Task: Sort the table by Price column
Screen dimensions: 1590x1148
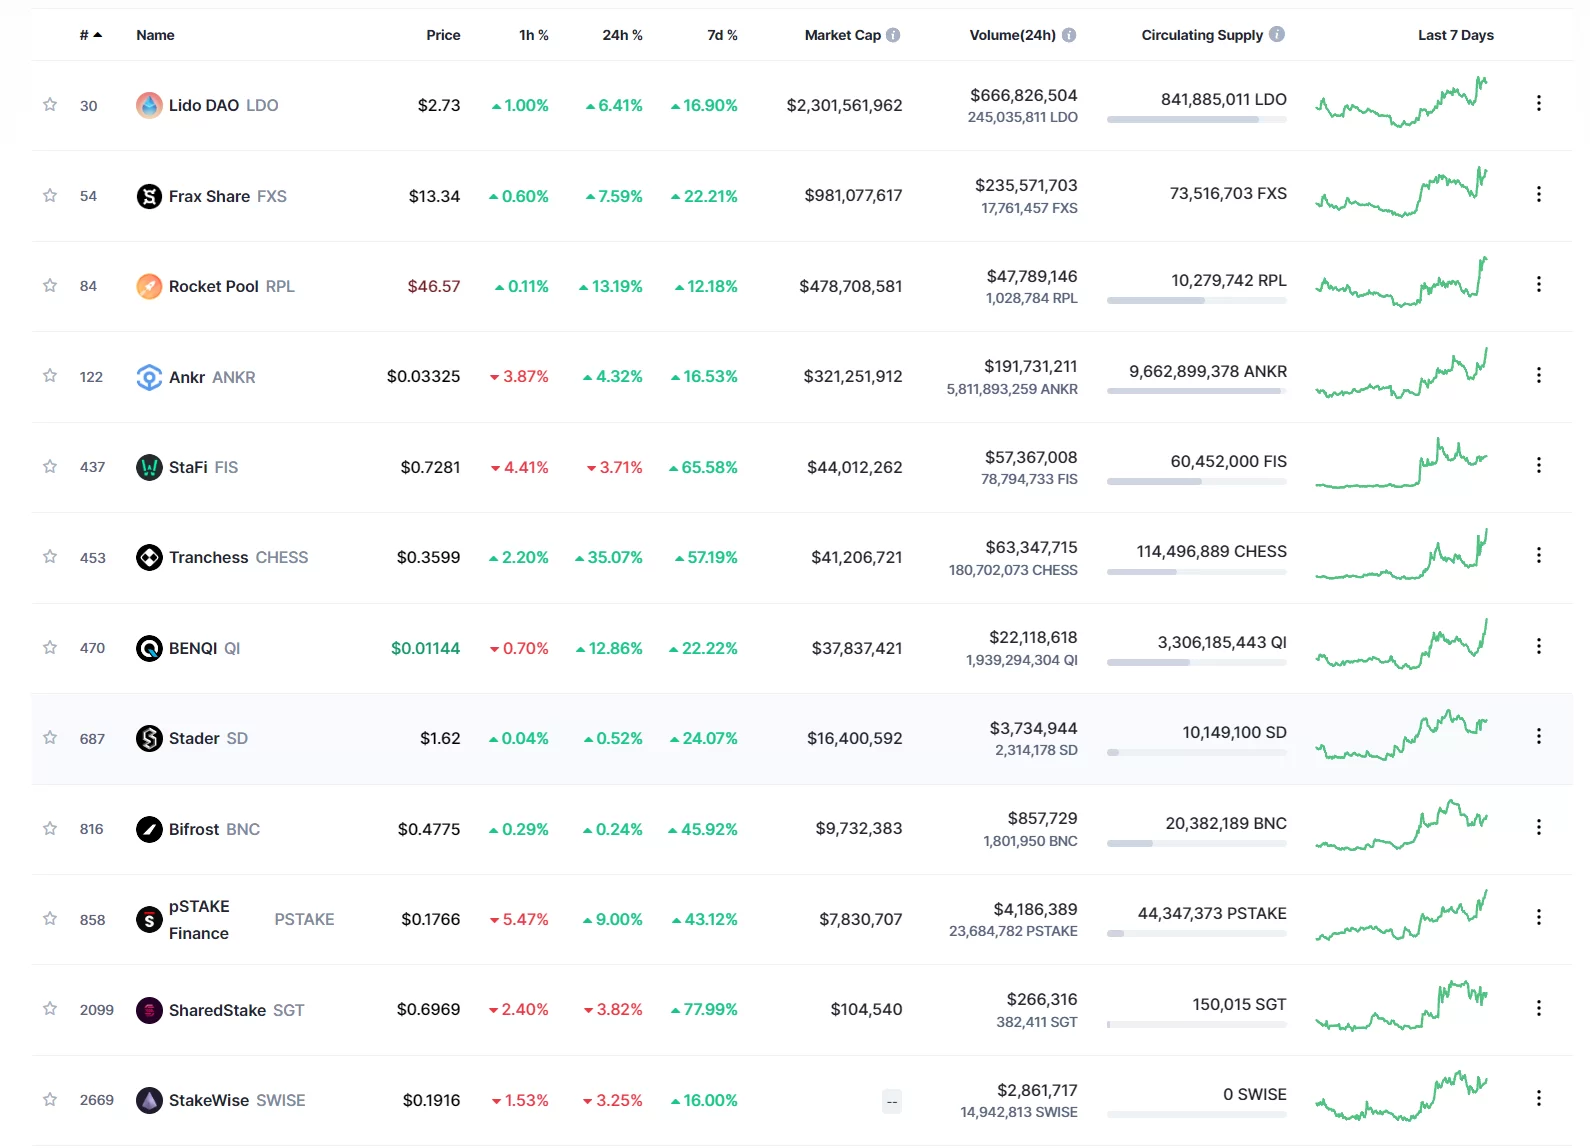Action: [443, 35]
